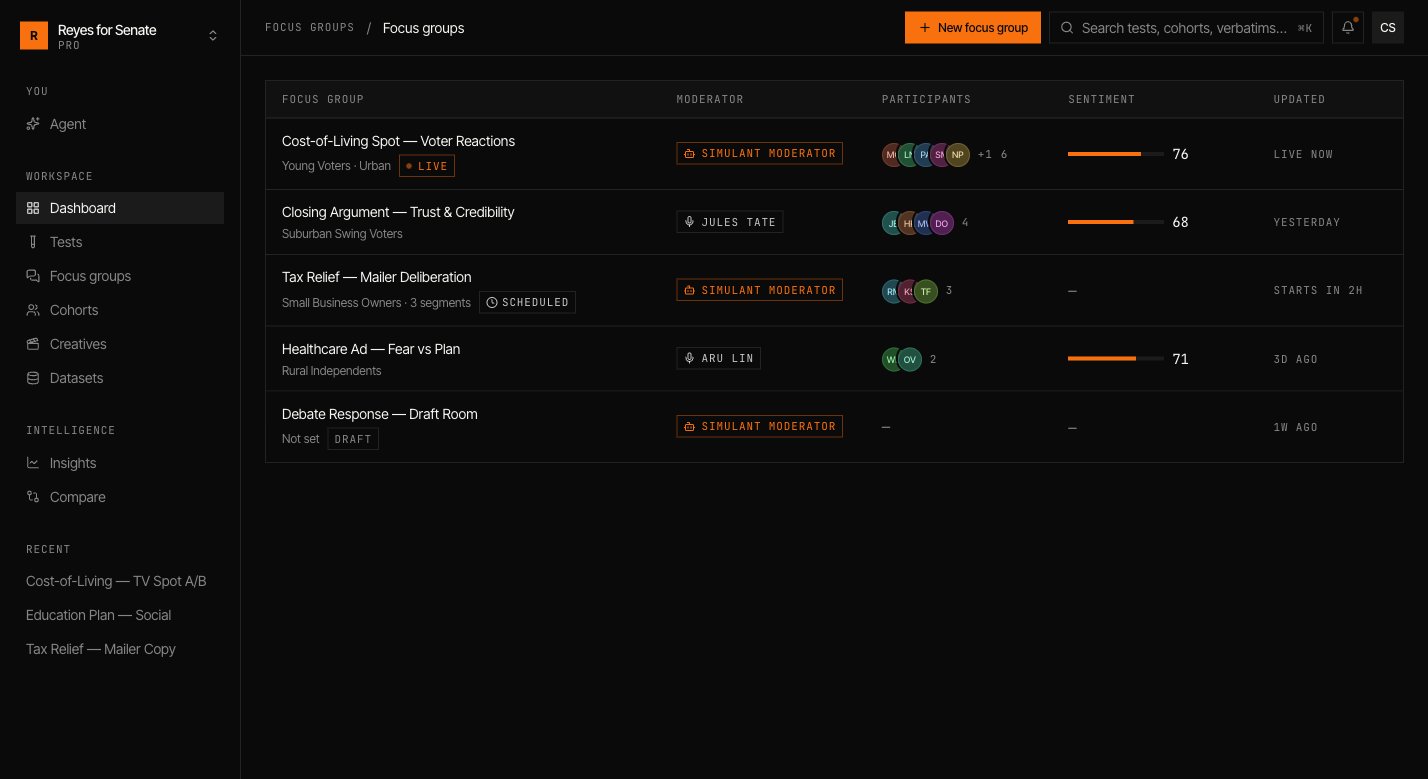The image size is (1428, 779).
Task: Click the Tests test-tube icon
Action: [33, 242]
